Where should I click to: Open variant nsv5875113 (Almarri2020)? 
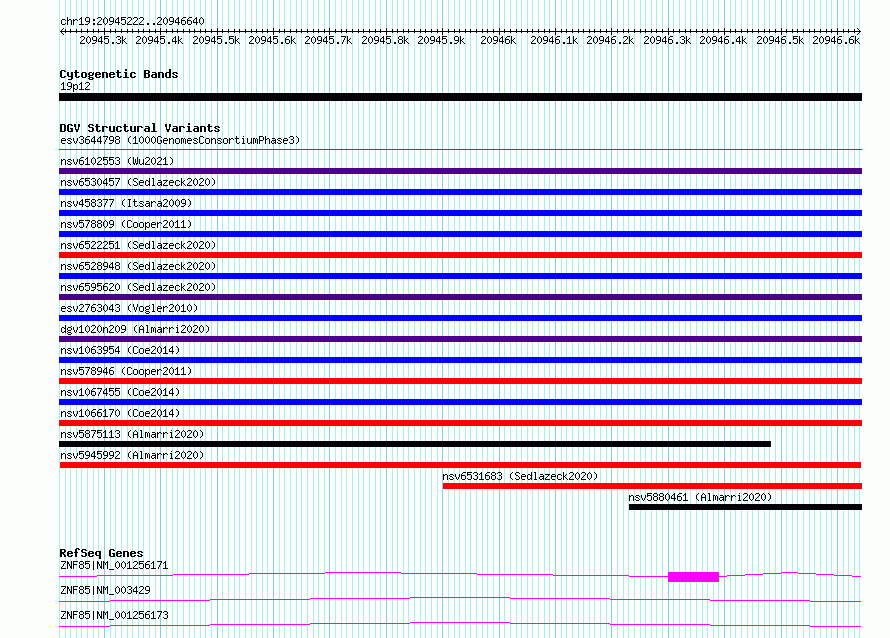coord(132,434)
